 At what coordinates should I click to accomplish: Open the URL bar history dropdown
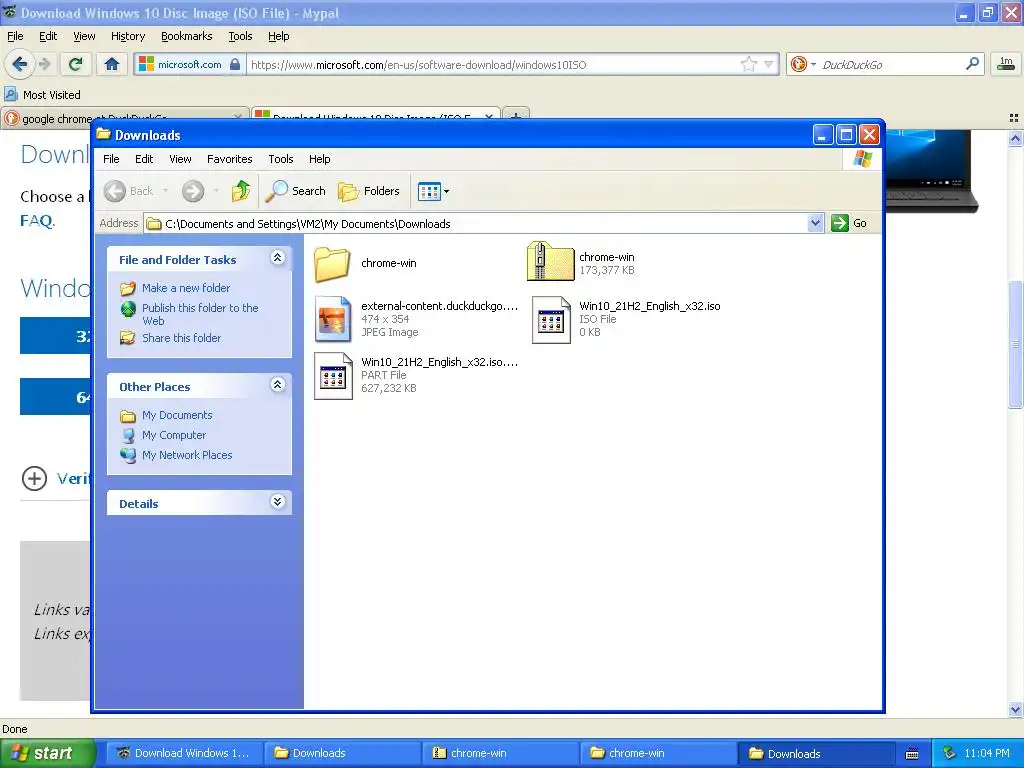click(769, 64)
